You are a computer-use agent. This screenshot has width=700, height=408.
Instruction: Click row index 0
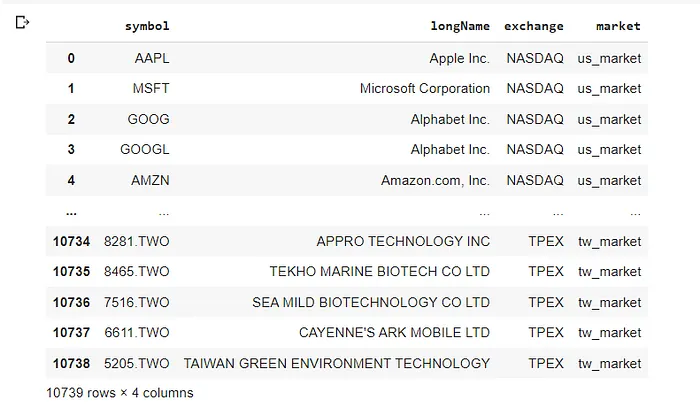[71, 58]
